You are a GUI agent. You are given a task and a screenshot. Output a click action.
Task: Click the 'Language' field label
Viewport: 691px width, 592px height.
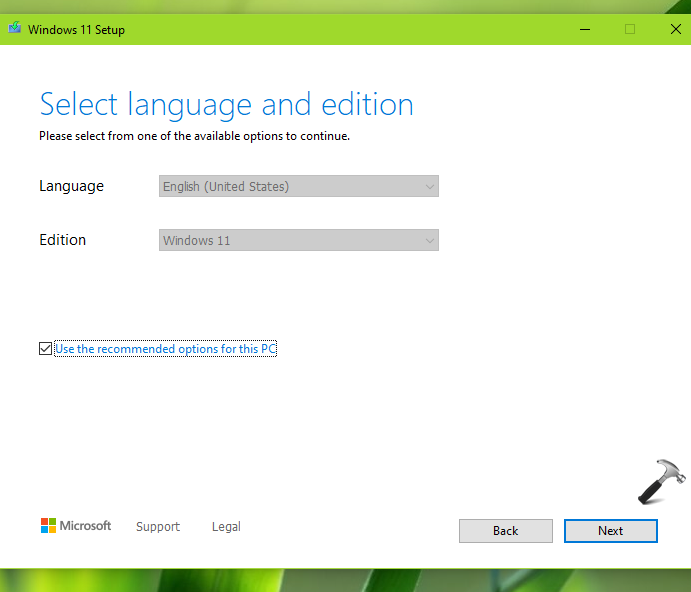click(71, 186)
